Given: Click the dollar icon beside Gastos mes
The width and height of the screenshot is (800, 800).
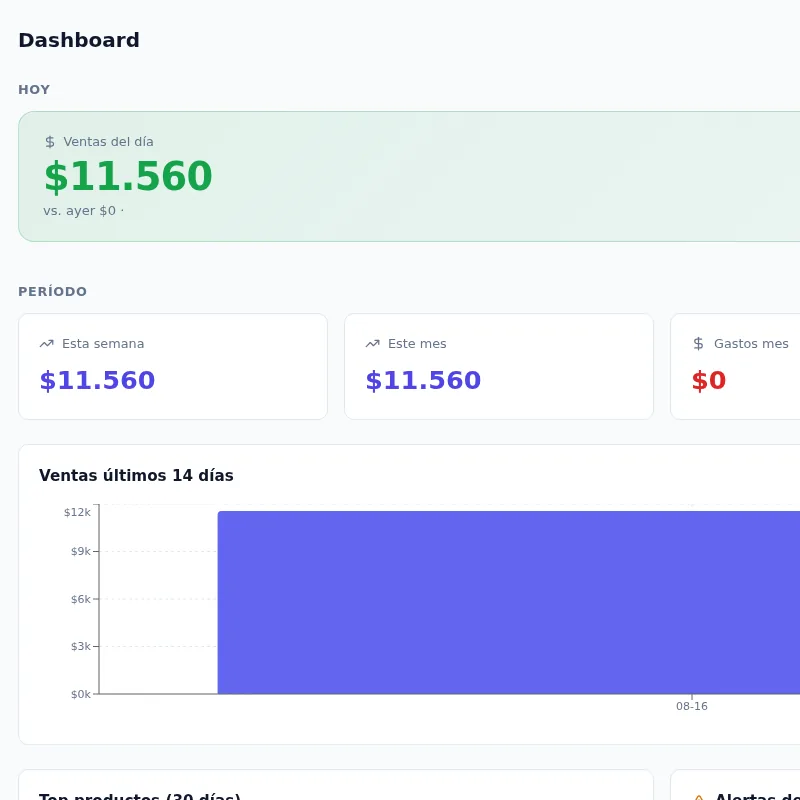Looking at the screenshot, I should coord(698,344).
